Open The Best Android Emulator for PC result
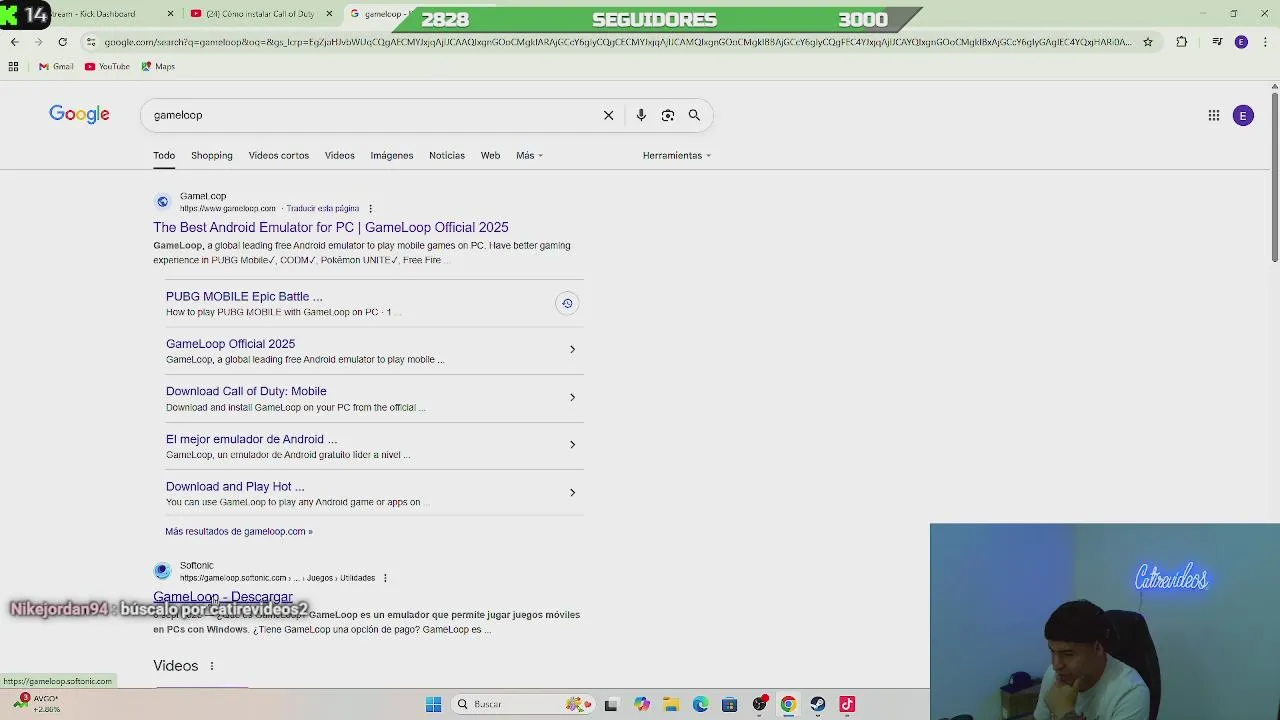Viewport: 1280px width, 720px height. [331, 228]
